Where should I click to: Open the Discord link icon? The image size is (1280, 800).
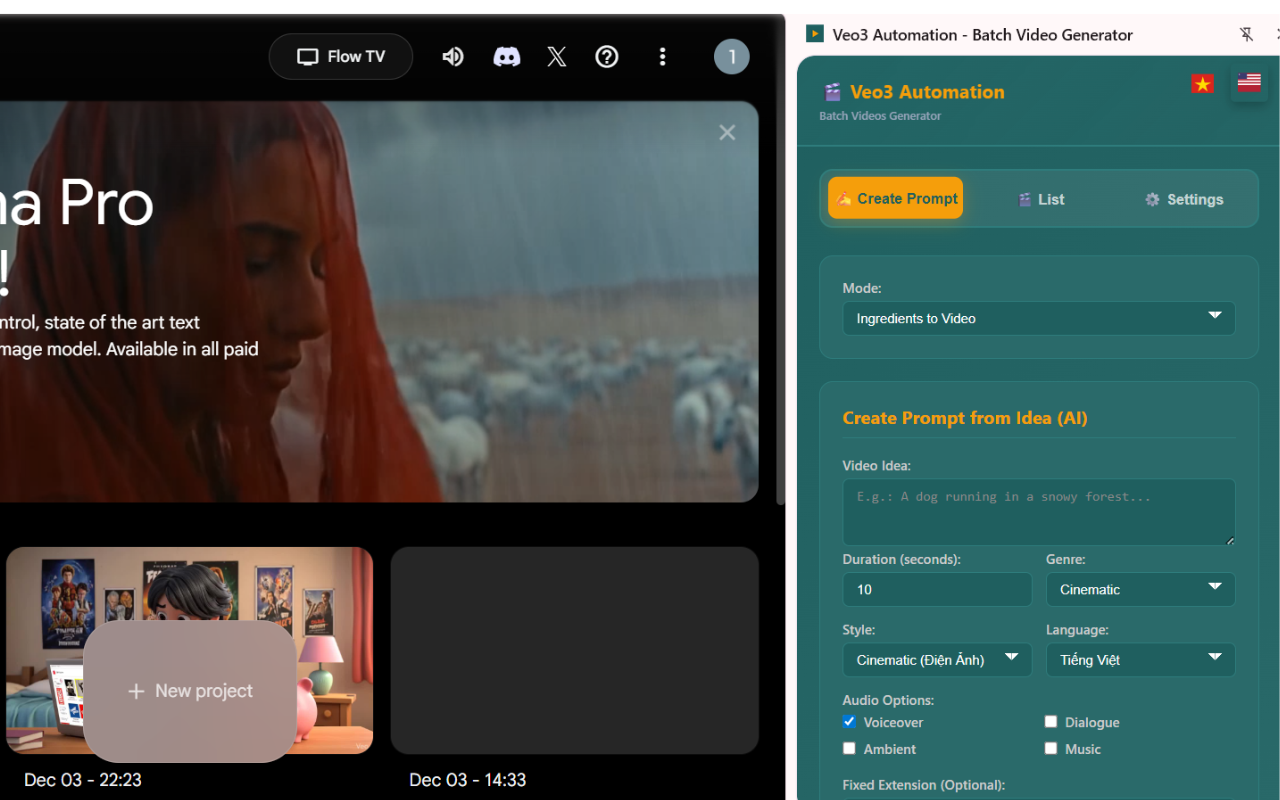click(x=507, y=57)
